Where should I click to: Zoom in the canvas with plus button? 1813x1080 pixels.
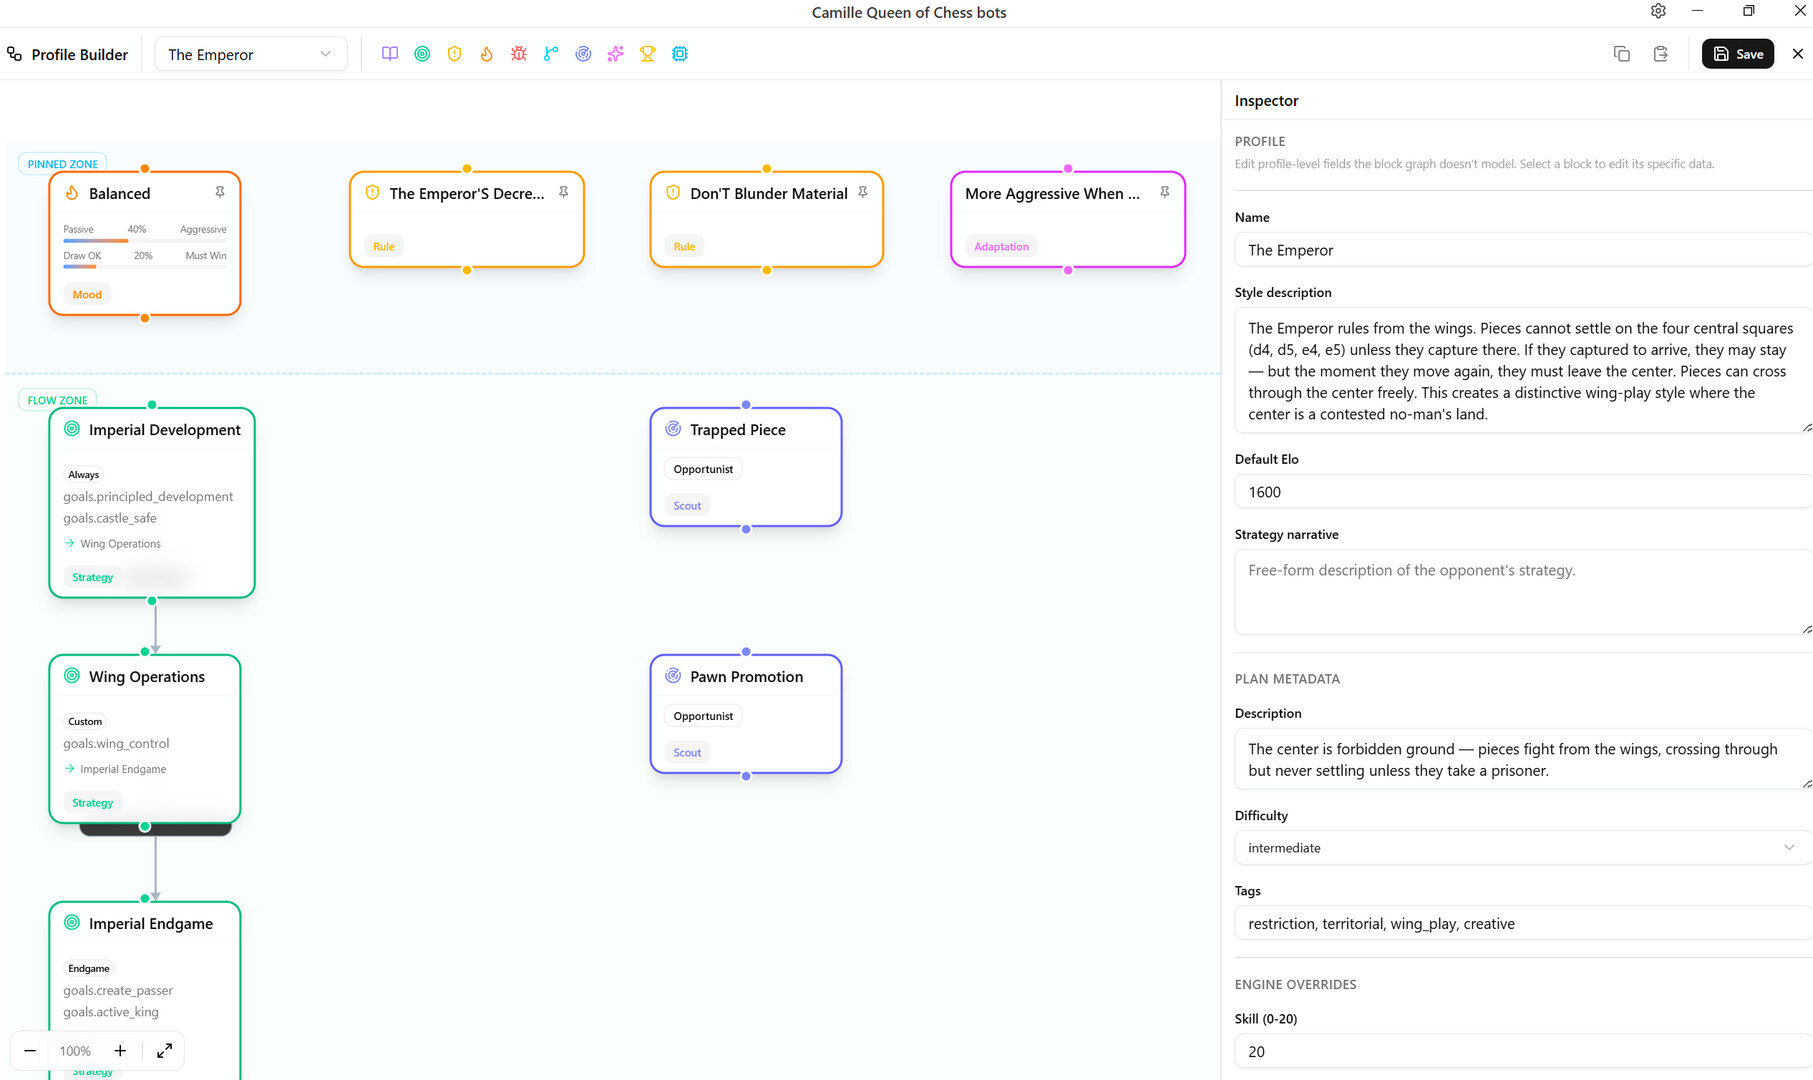pos(120,1051)
